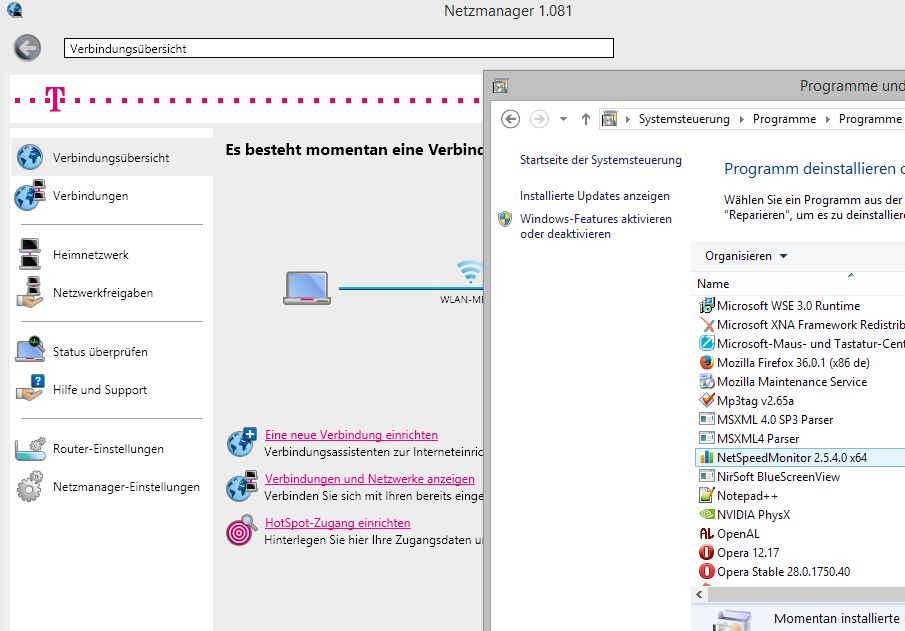This screenshot has width=905, height=631.
Task: Select the Netzwerkfreigaben sharing icon
Action: 28,293
